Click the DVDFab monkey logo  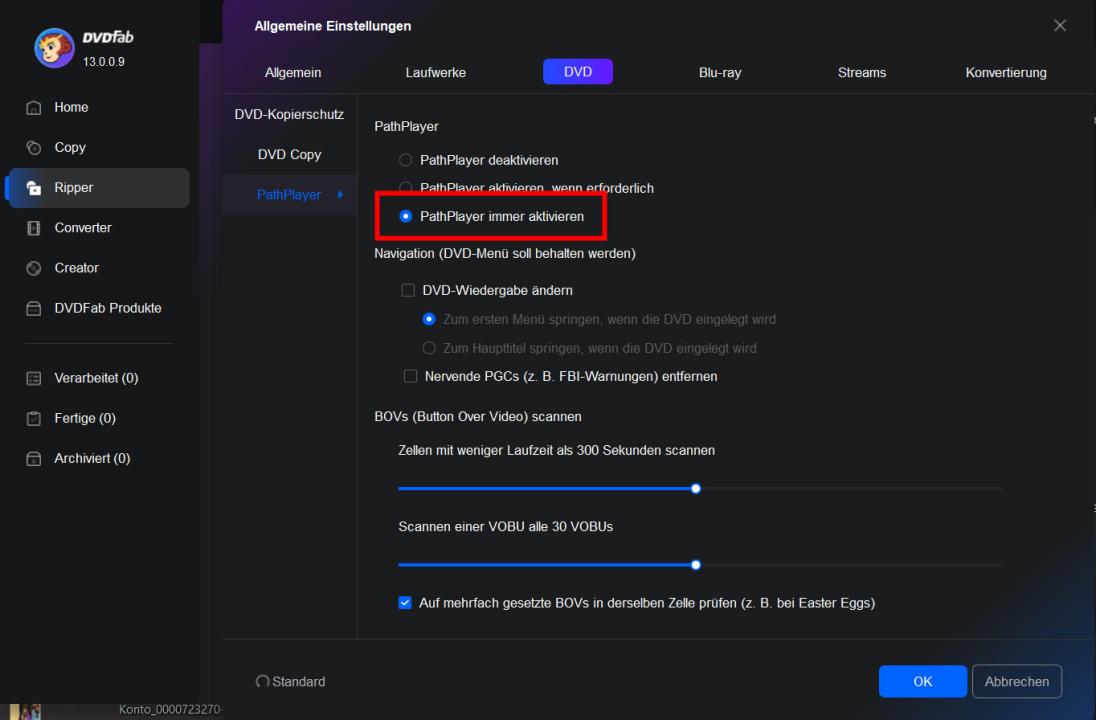(54, 48)
